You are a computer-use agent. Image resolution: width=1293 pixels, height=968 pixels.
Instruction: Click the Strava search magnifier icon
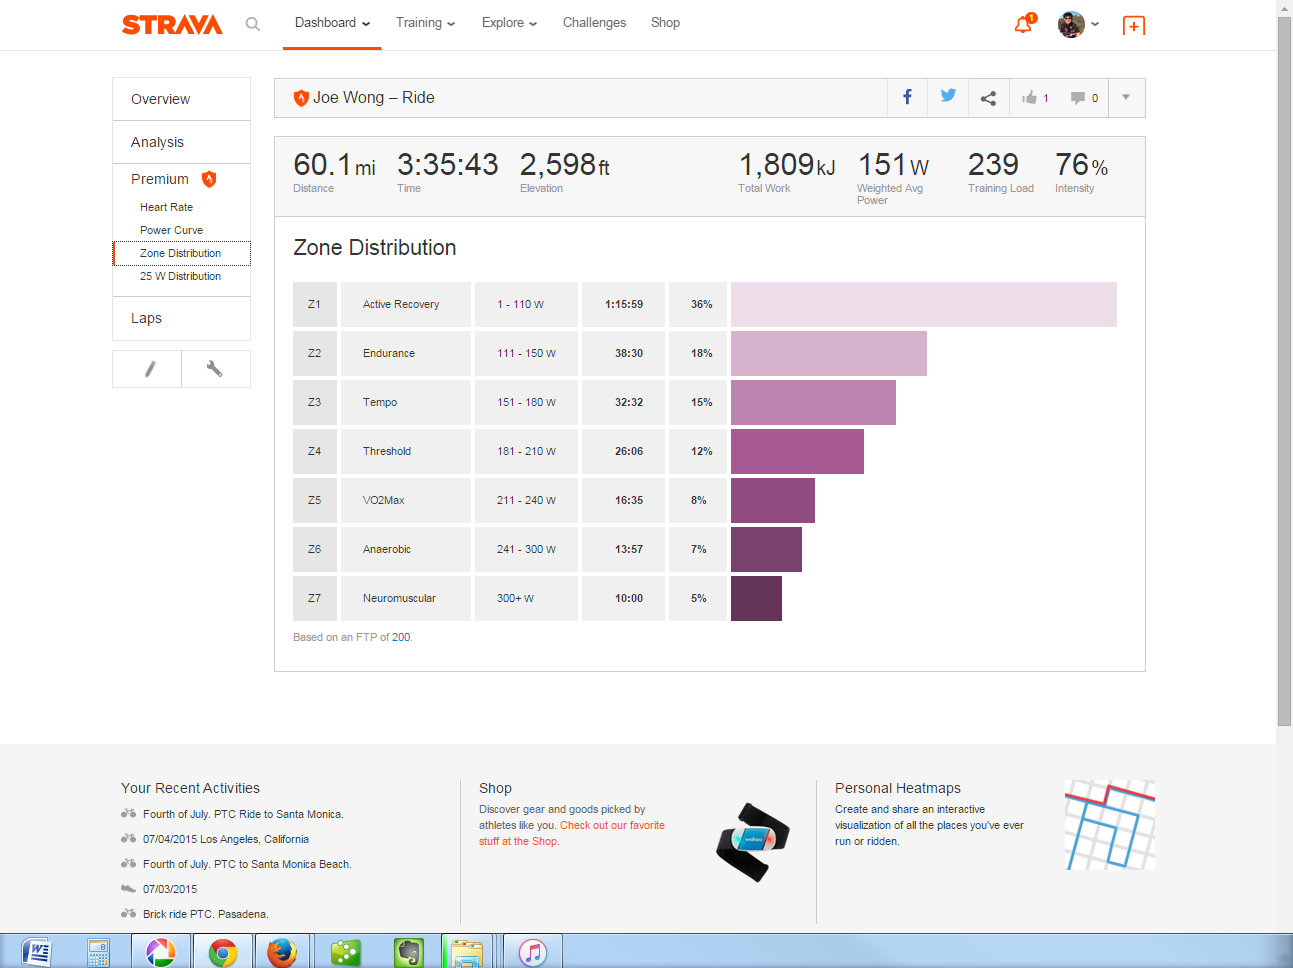point(253,24)
